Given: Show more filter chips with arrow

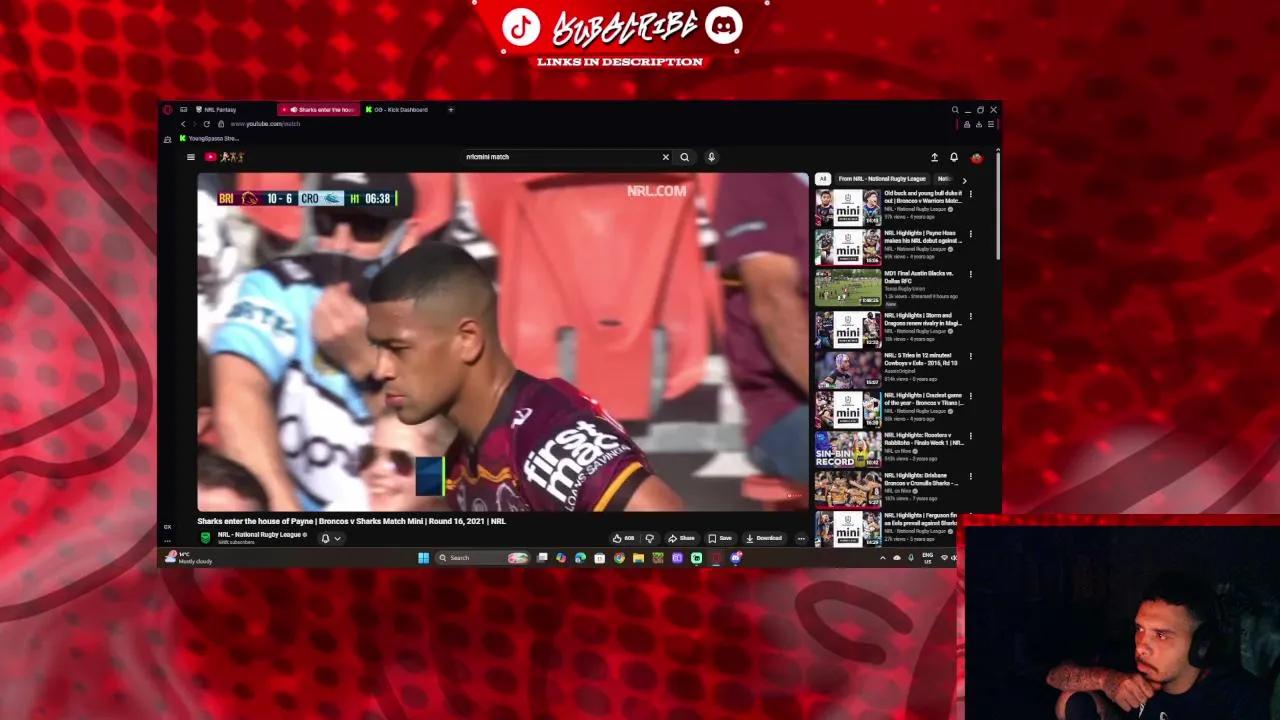Looking at the screenshot, I should click(964, 180).
